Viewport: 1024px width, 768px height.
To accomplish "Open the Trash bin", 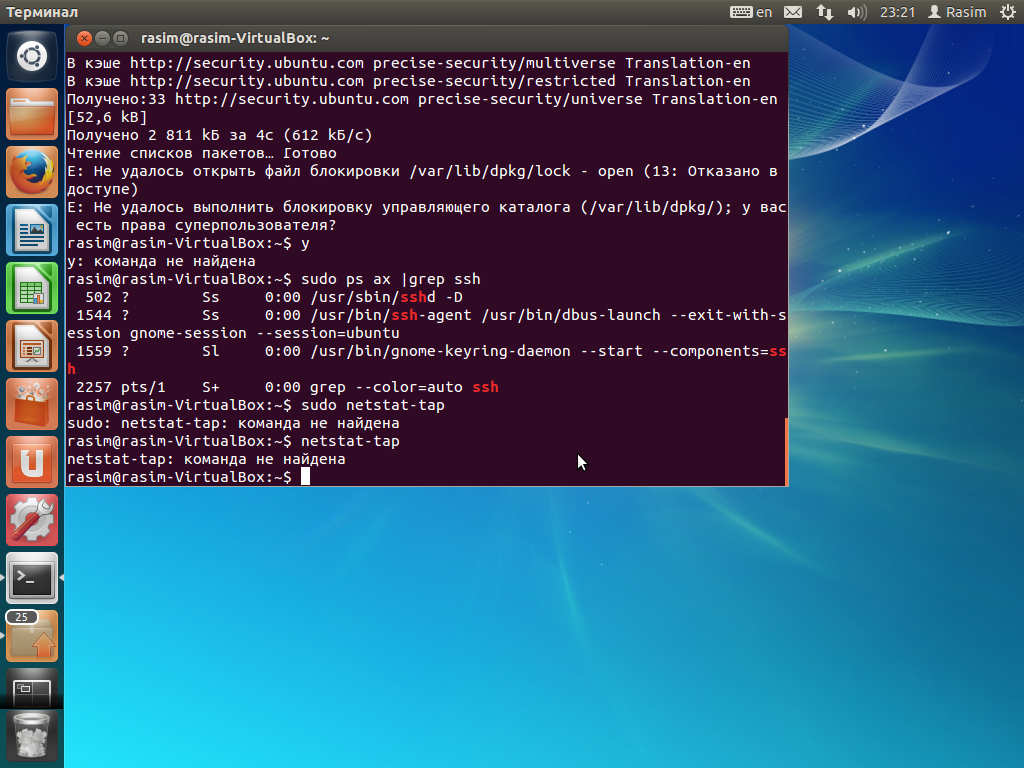I will [x=32, y=737].
